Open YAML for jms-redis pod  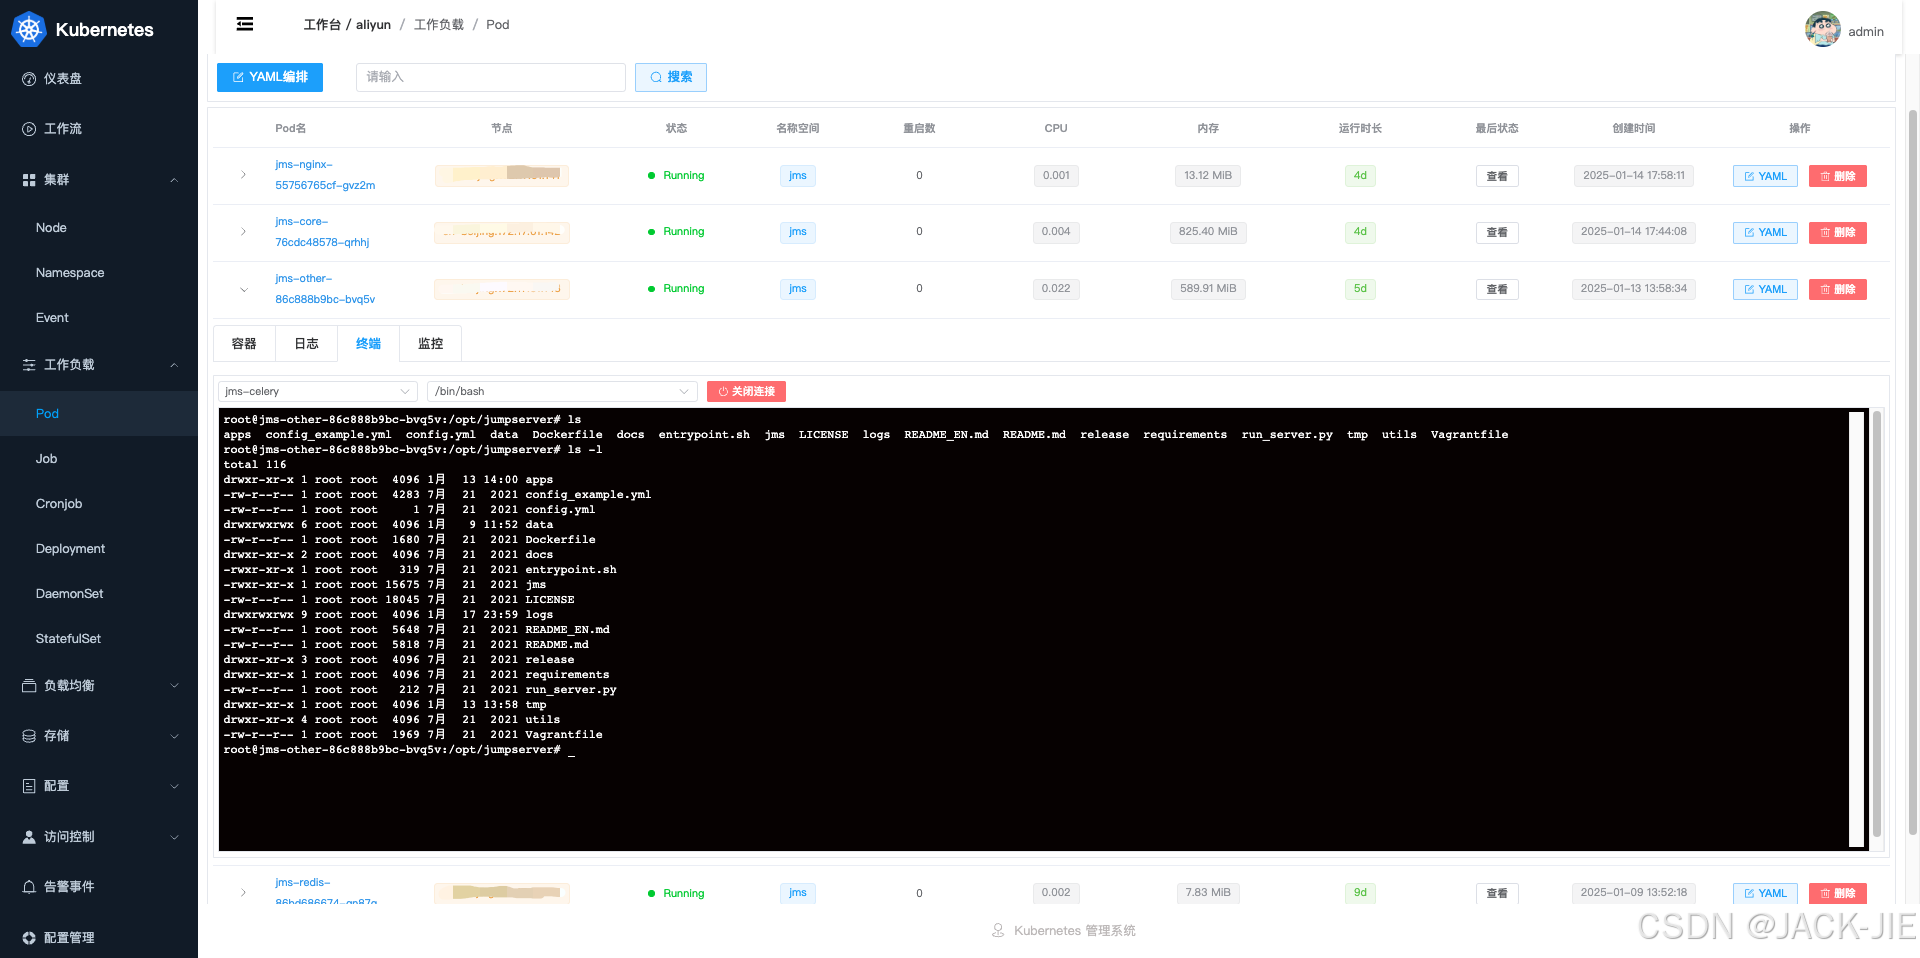[1765, 893]
